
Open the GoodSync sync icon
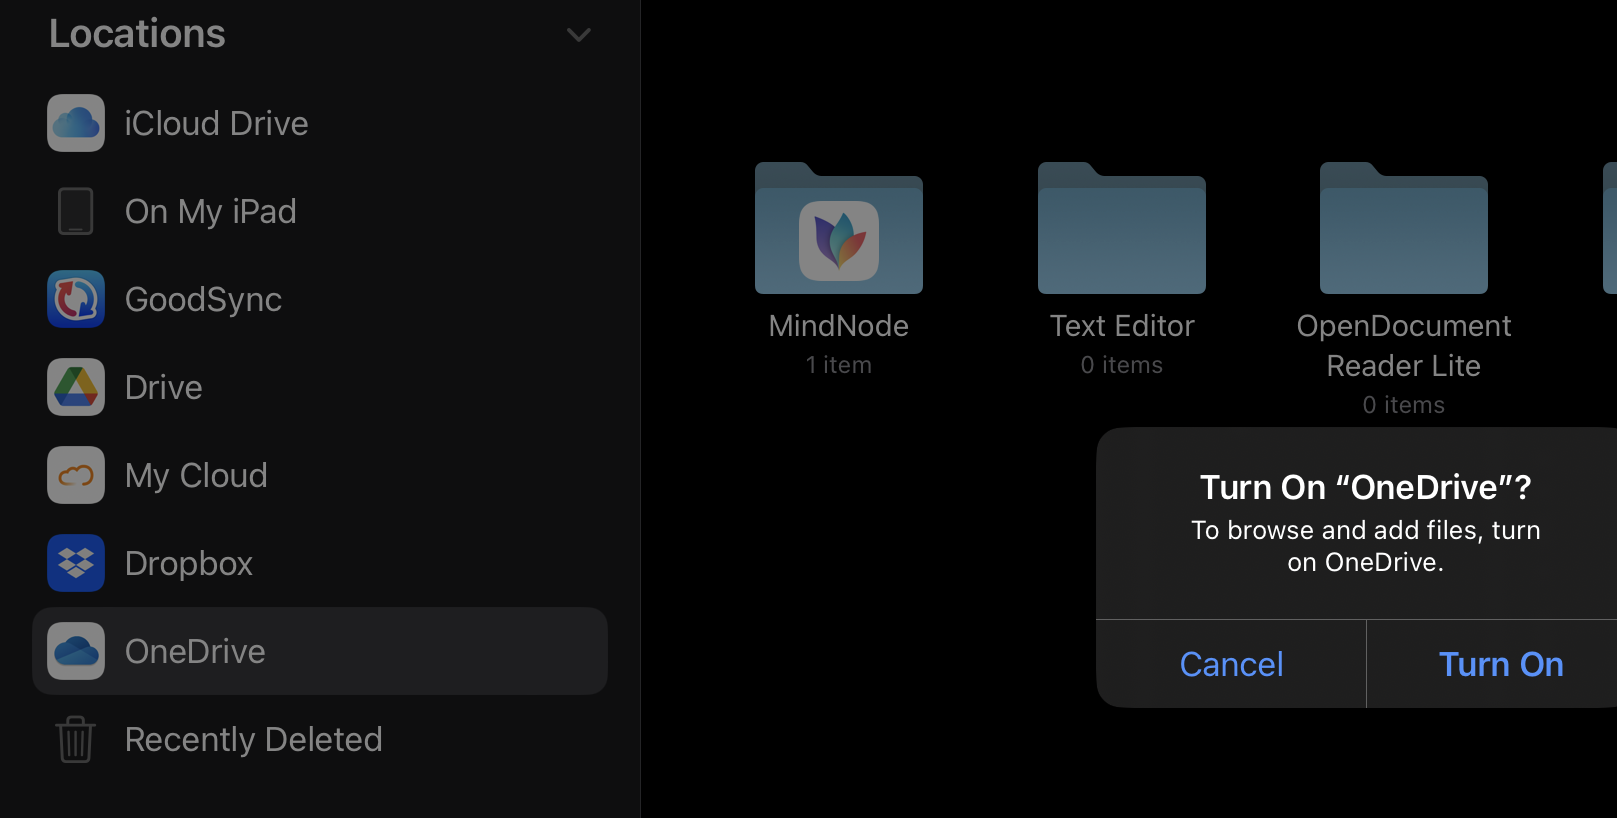(x=76, y=299)
